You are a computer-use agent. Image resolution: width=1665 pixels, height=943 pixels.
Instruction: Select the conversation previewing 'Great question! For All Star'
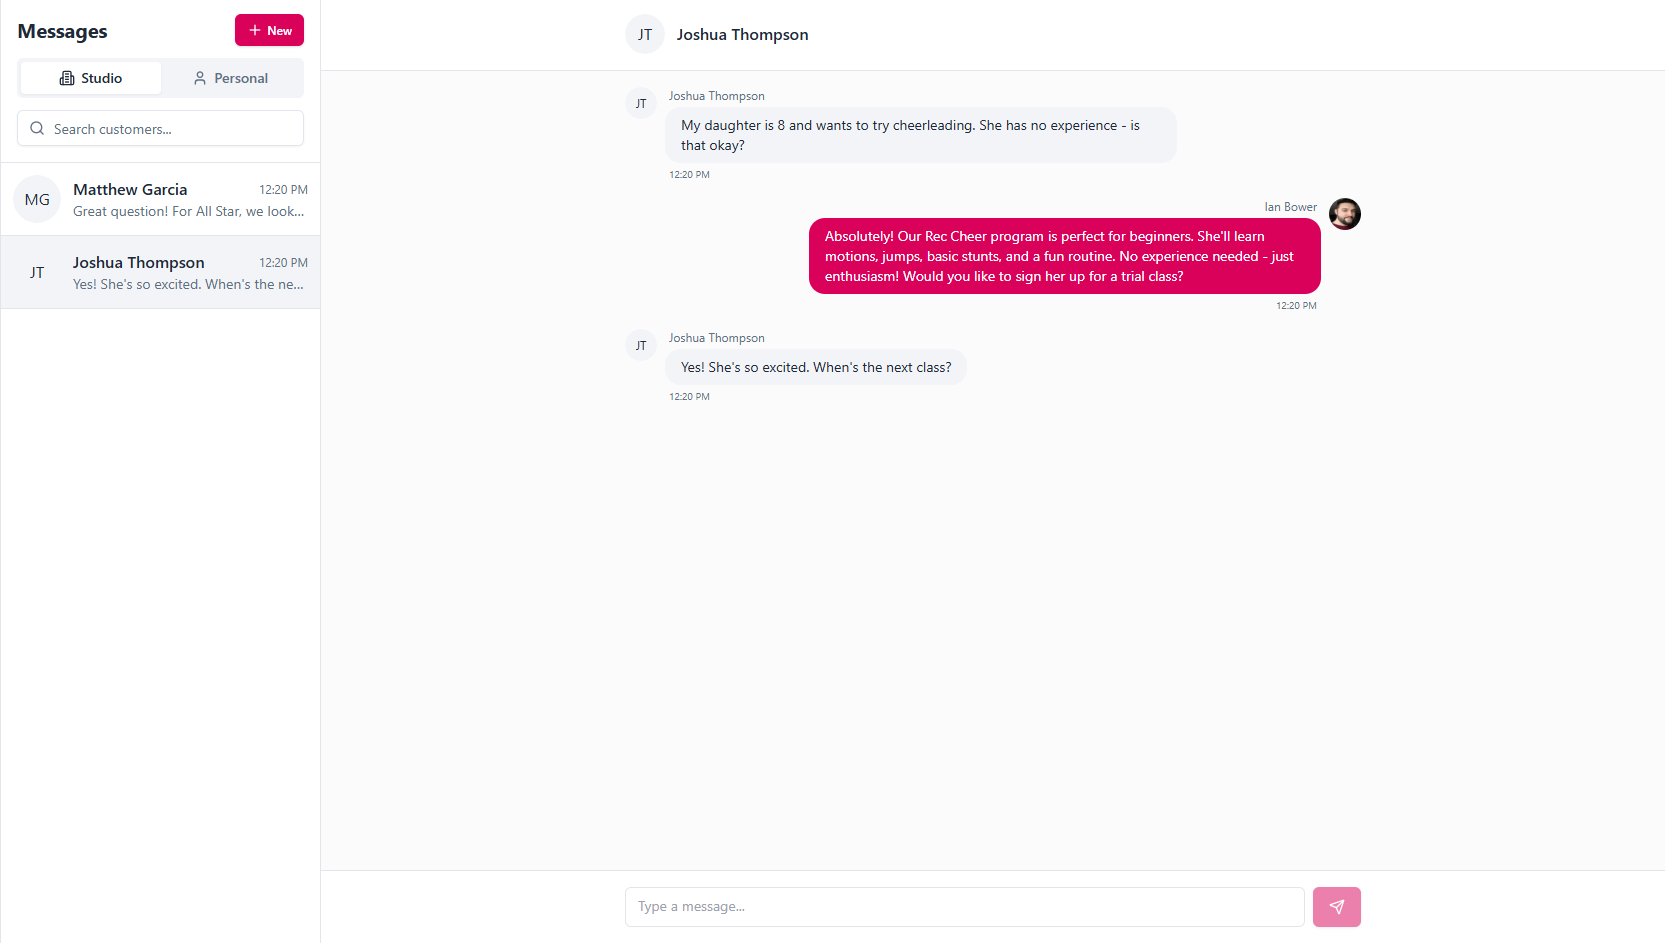[160, 199]
